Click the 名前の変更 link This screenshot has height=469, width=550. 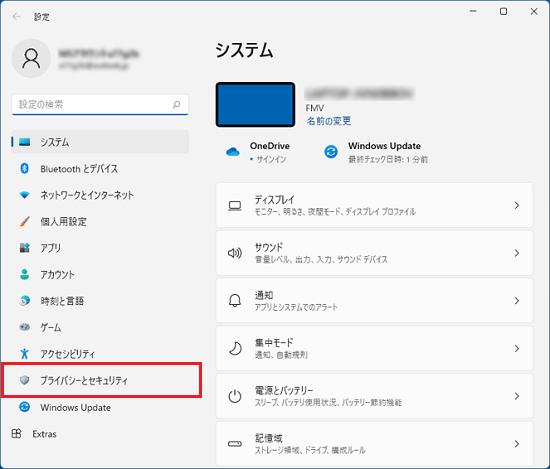[x=329, y=121]
